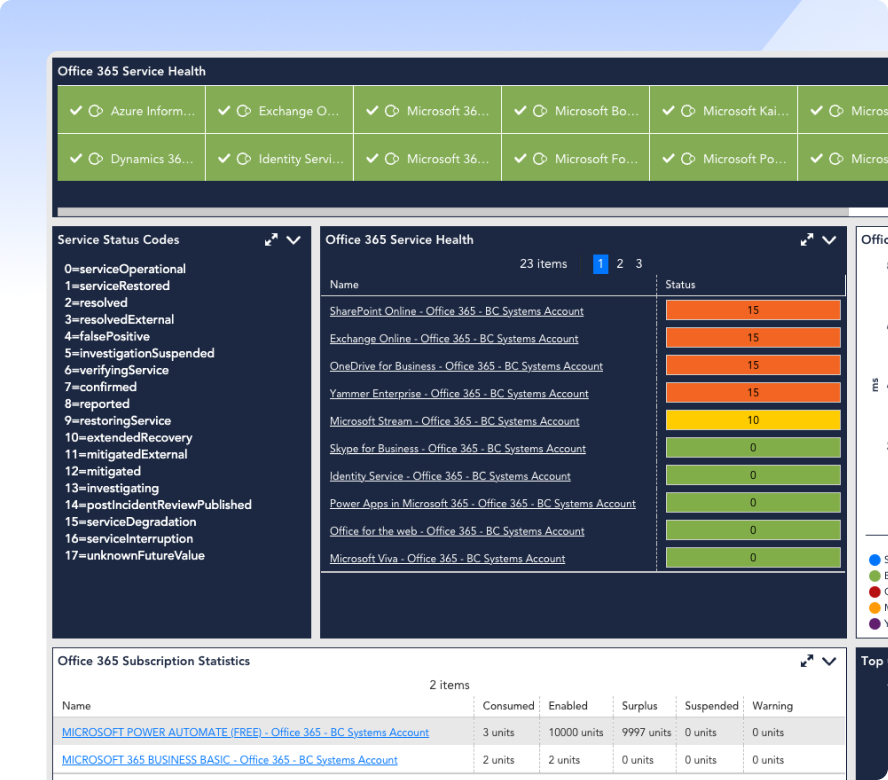
Task: Sort service health table by Status column
Action: pyautogui.click(x=680, y=284)
